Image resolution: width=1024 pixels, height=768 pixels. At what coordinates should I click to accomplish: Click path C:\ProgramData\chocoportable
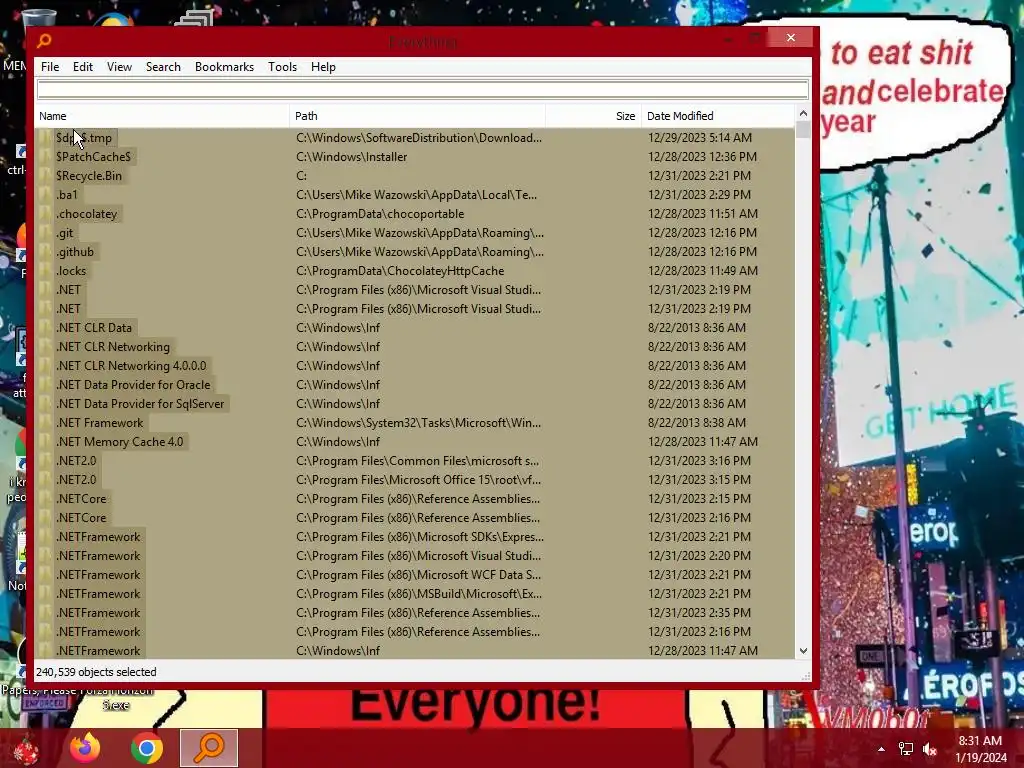(380, 214)
